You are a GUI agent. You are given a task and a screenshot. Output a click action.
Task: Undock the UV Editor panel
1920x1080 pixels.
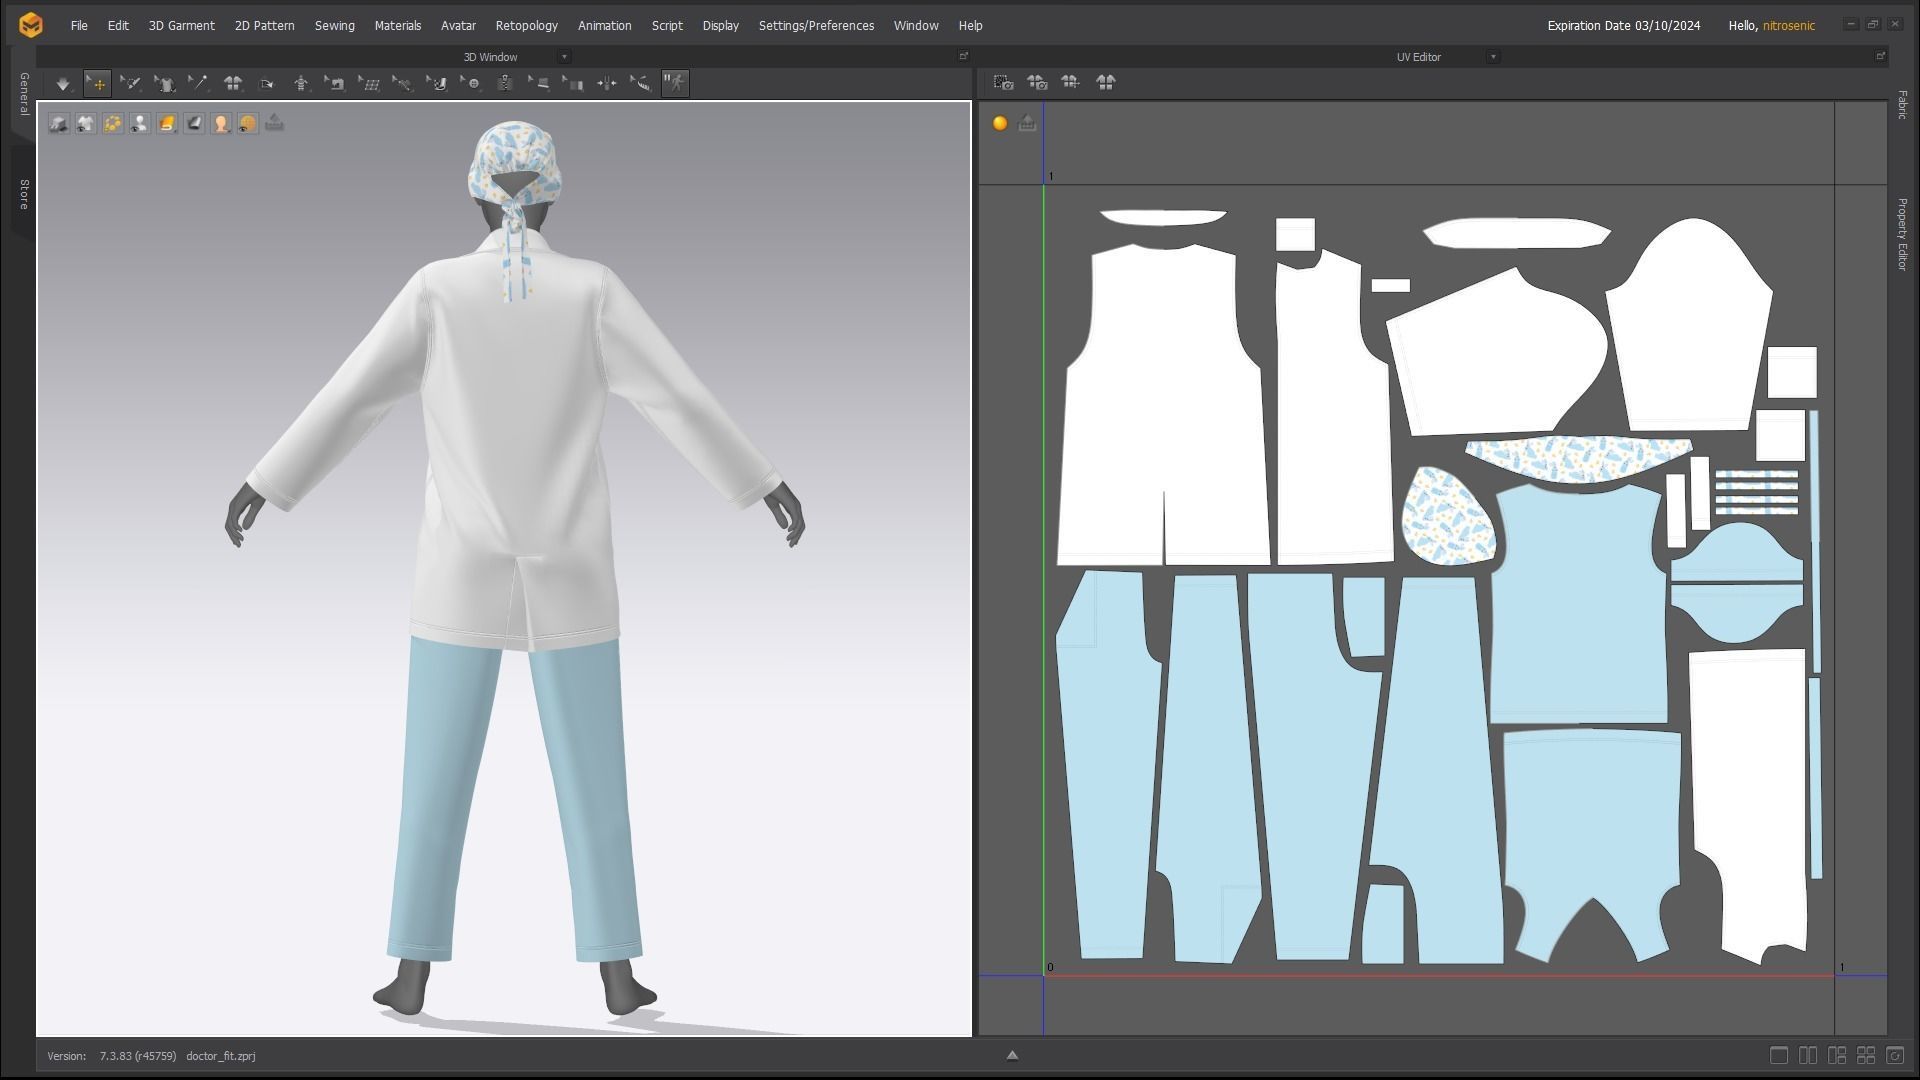(x=1880, y=57)
